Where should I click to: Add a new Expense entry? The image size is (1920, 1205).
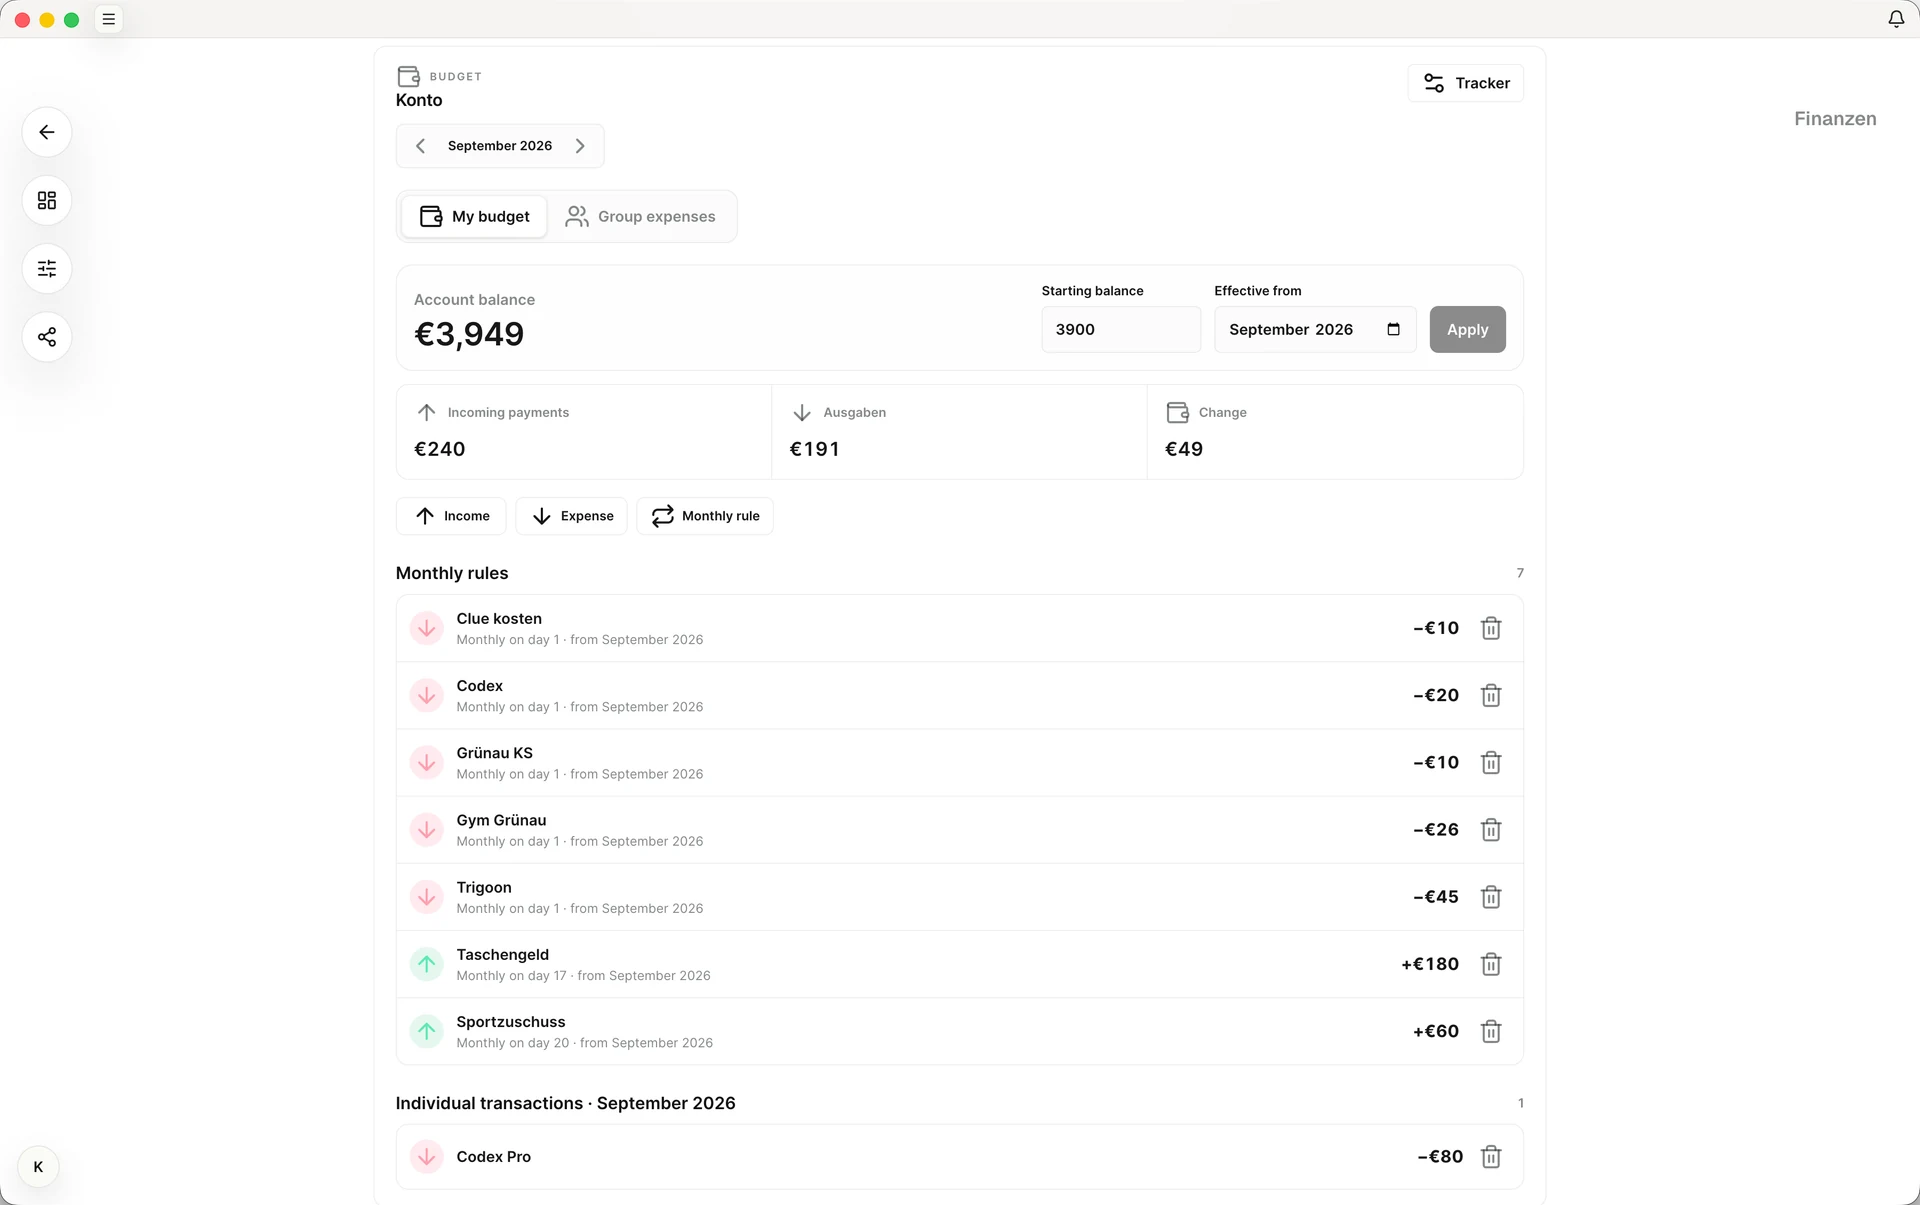pyautogui.click(x=572, y=516)
